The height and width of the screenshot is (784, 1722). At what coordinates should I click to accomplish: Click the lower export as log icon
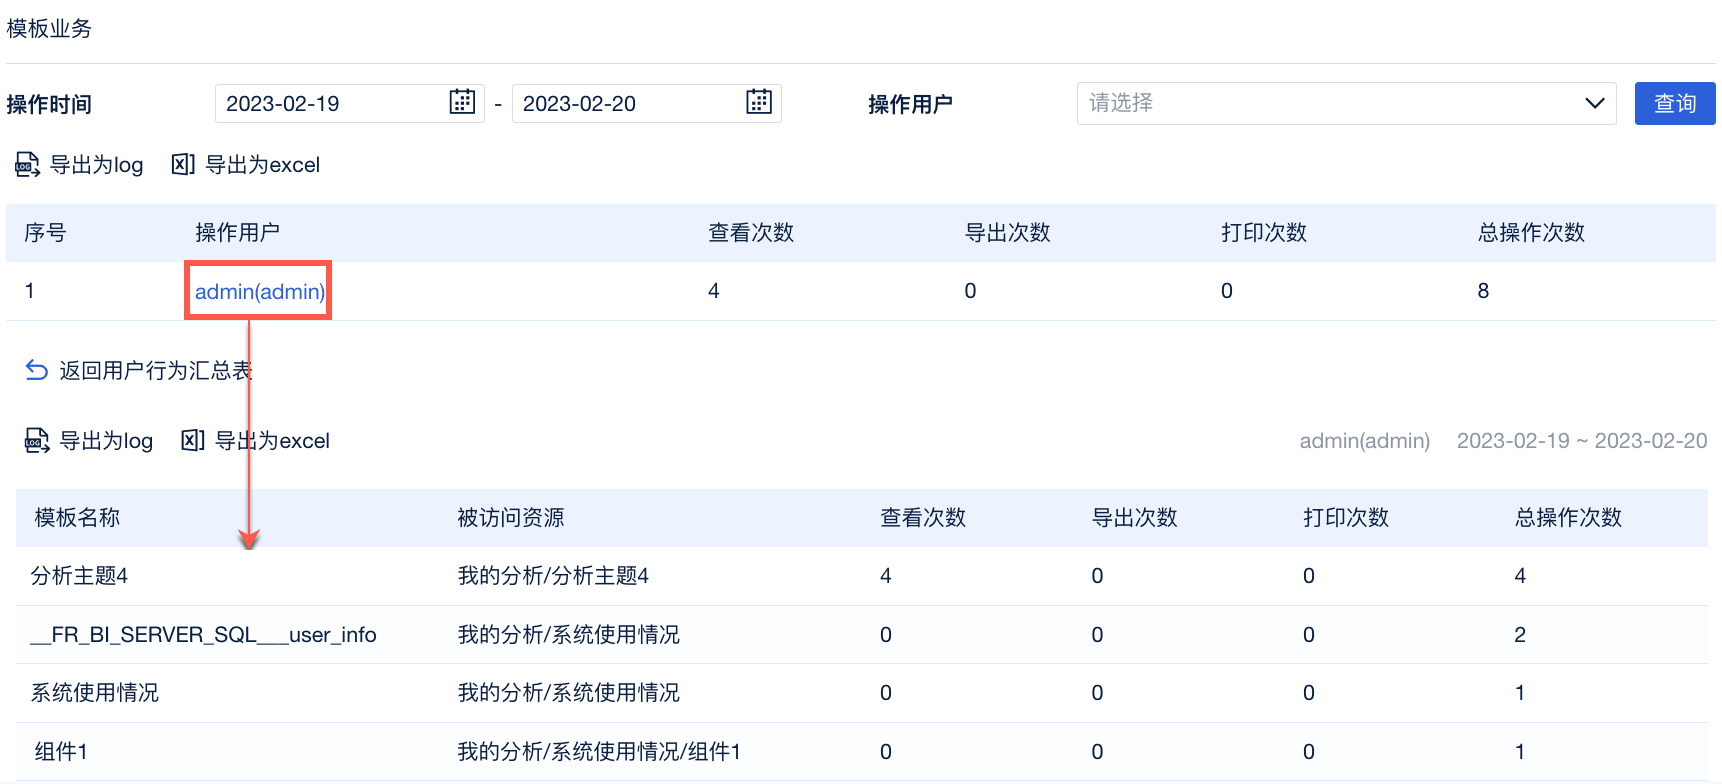[38, 441]
